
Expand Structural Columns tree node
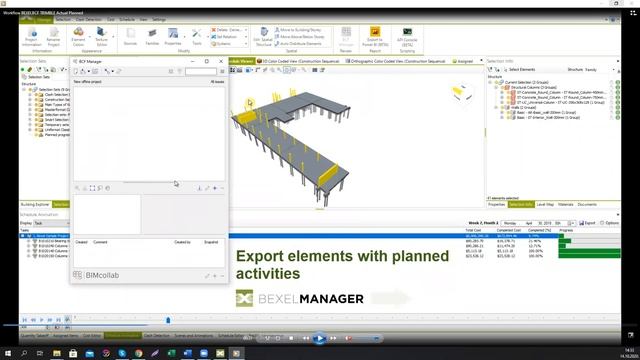496,87
